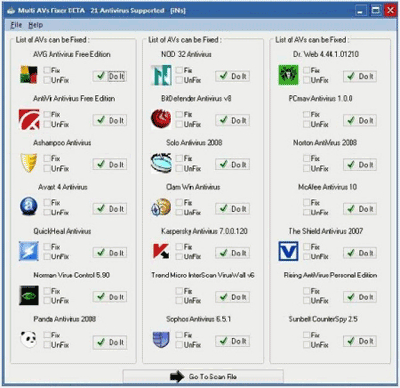Click Do It for Norton AntiVirus 2008
This screenshot has height=388, width=400.
[x=360, y=165]
